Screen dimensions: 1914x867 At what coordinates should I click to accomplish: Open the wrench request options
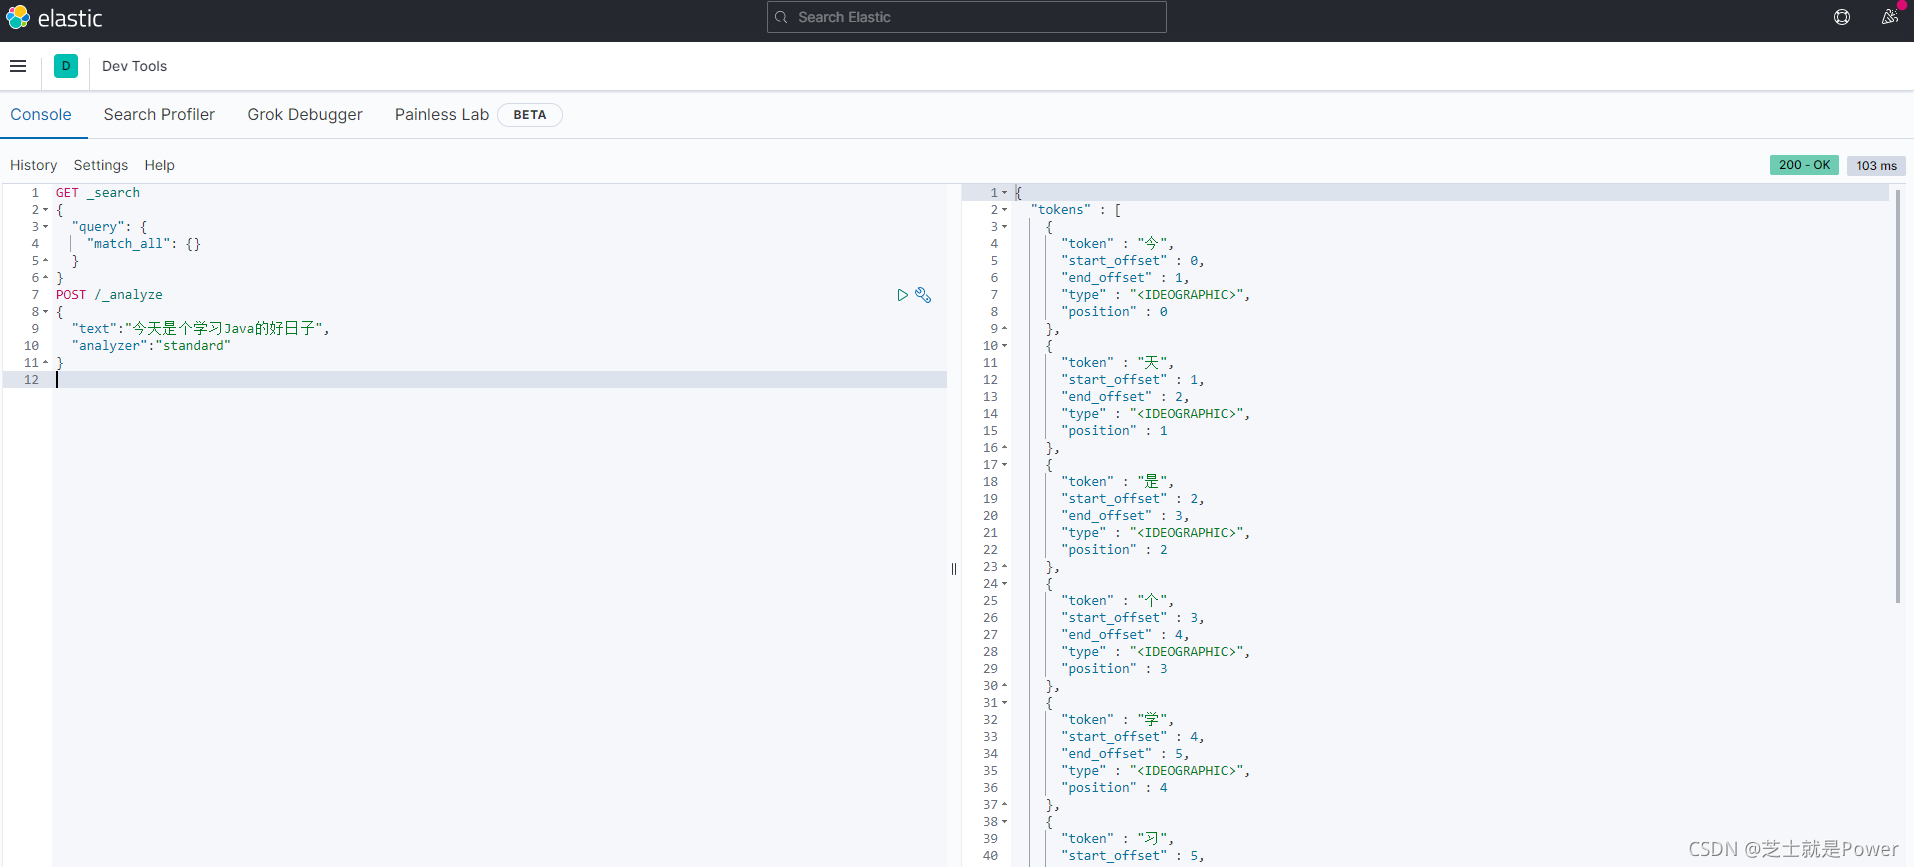(x=923, y=295)
